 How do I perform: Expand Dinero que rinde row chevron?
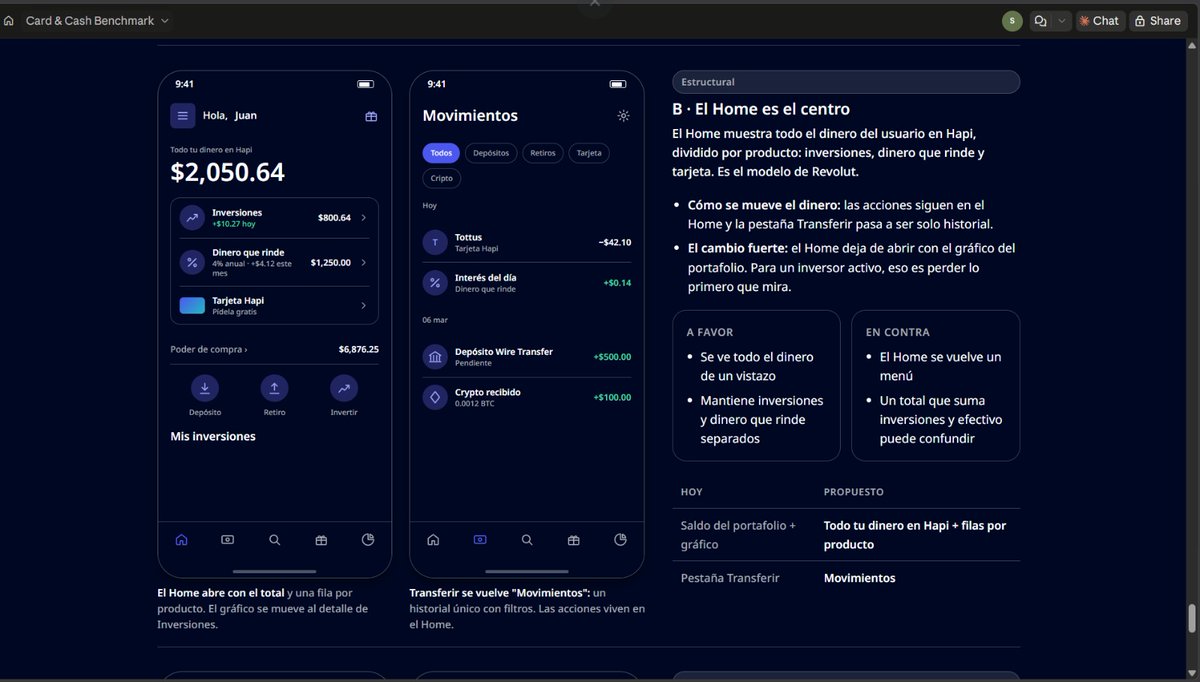point(363,262)
